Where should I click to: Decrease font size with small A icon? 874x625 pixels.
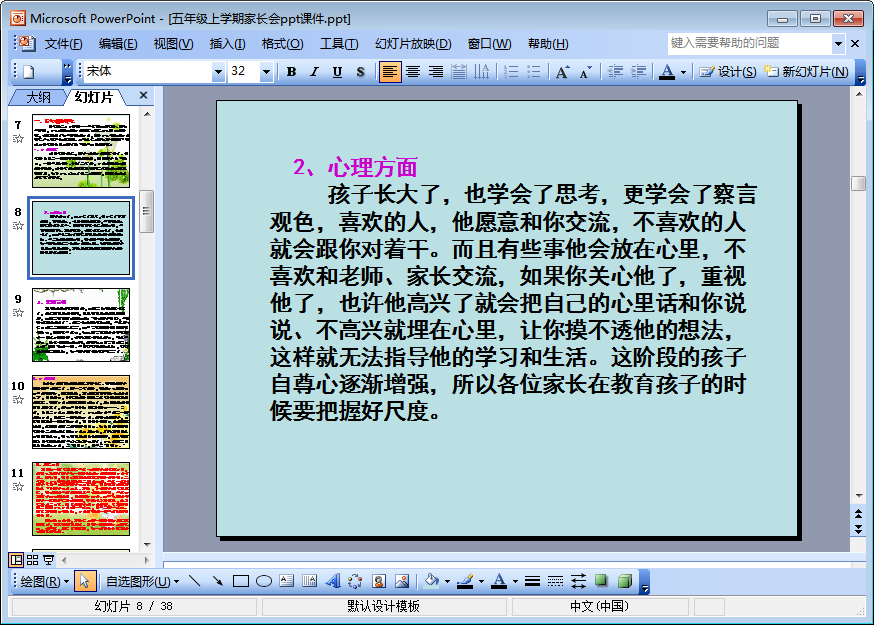[586, 71]
